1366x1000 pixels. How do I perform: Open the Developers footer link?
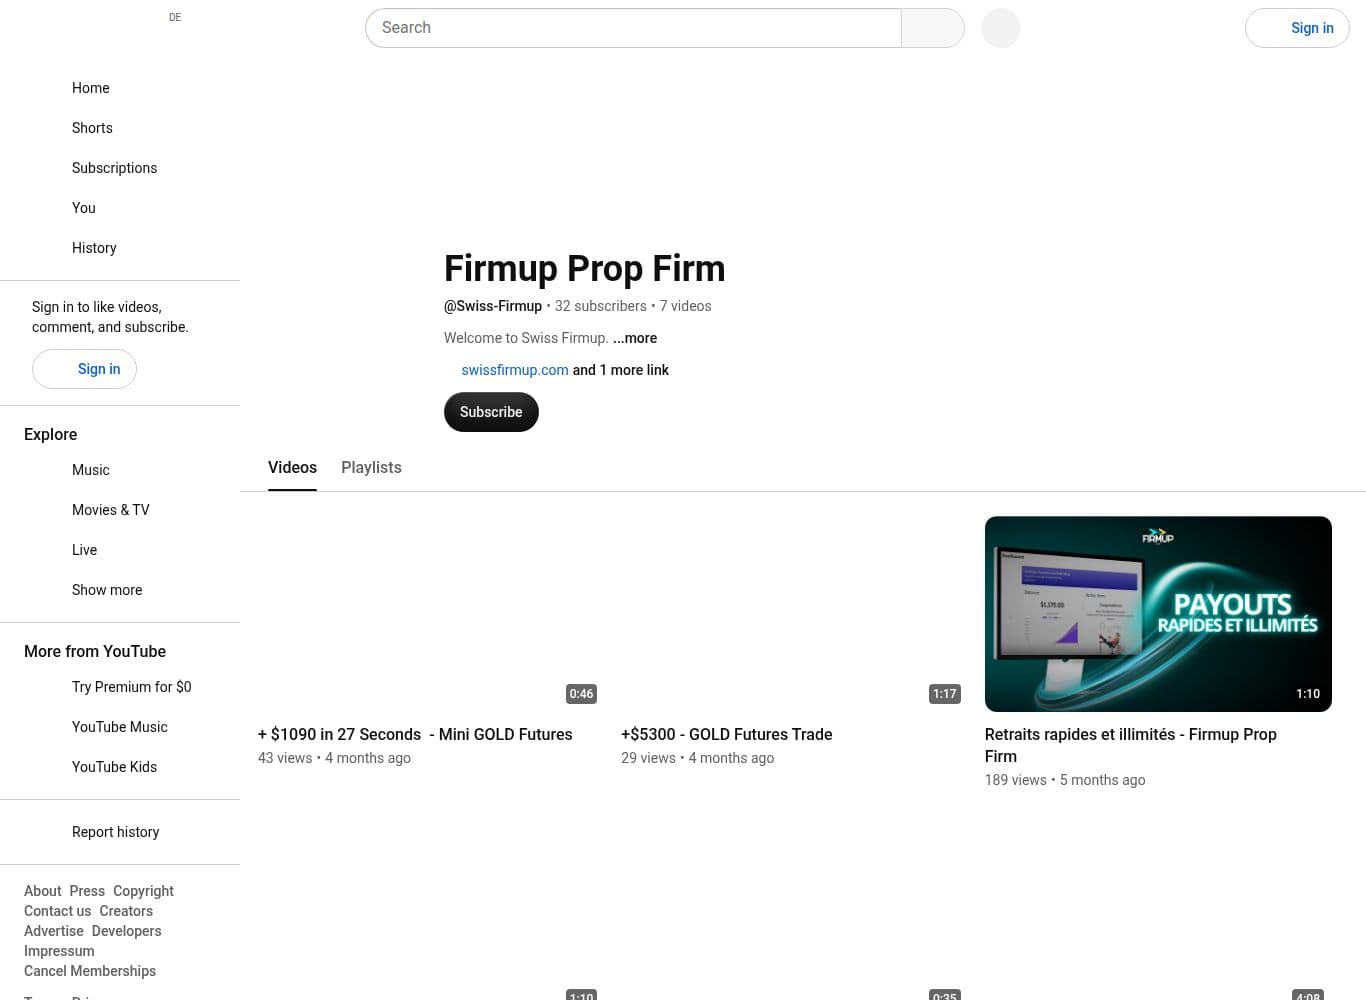126,931
